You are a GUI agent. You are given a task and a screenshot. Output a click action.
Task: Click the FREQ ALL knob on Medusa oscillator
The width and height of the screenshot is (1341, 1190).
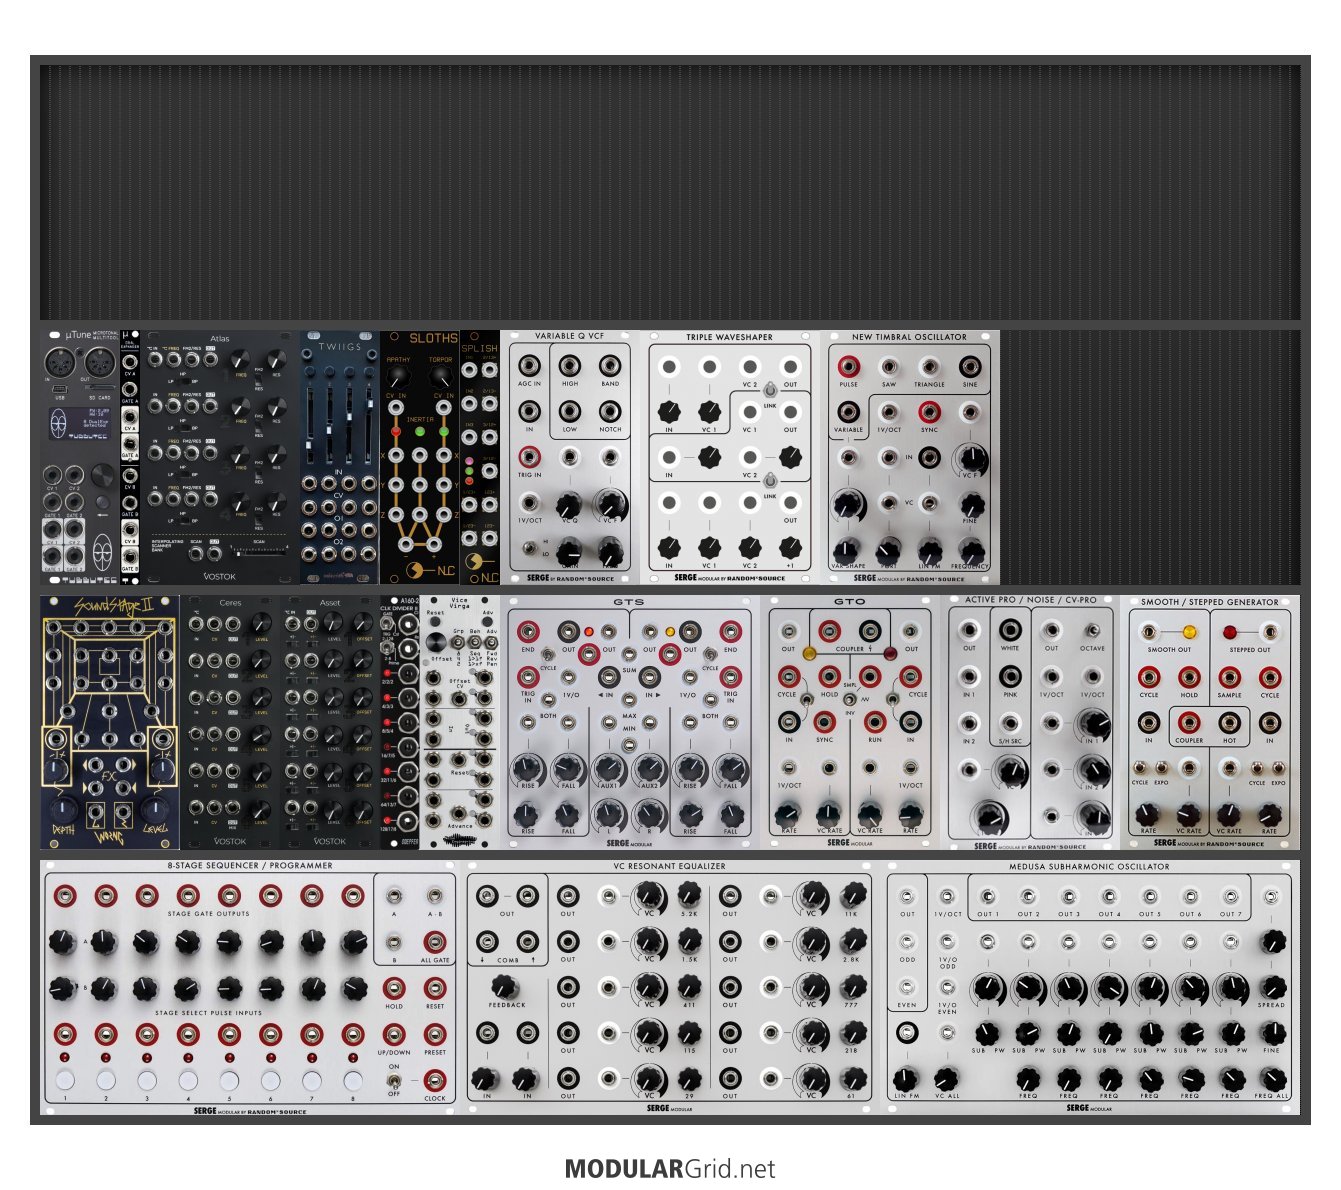(1272, 1079)
